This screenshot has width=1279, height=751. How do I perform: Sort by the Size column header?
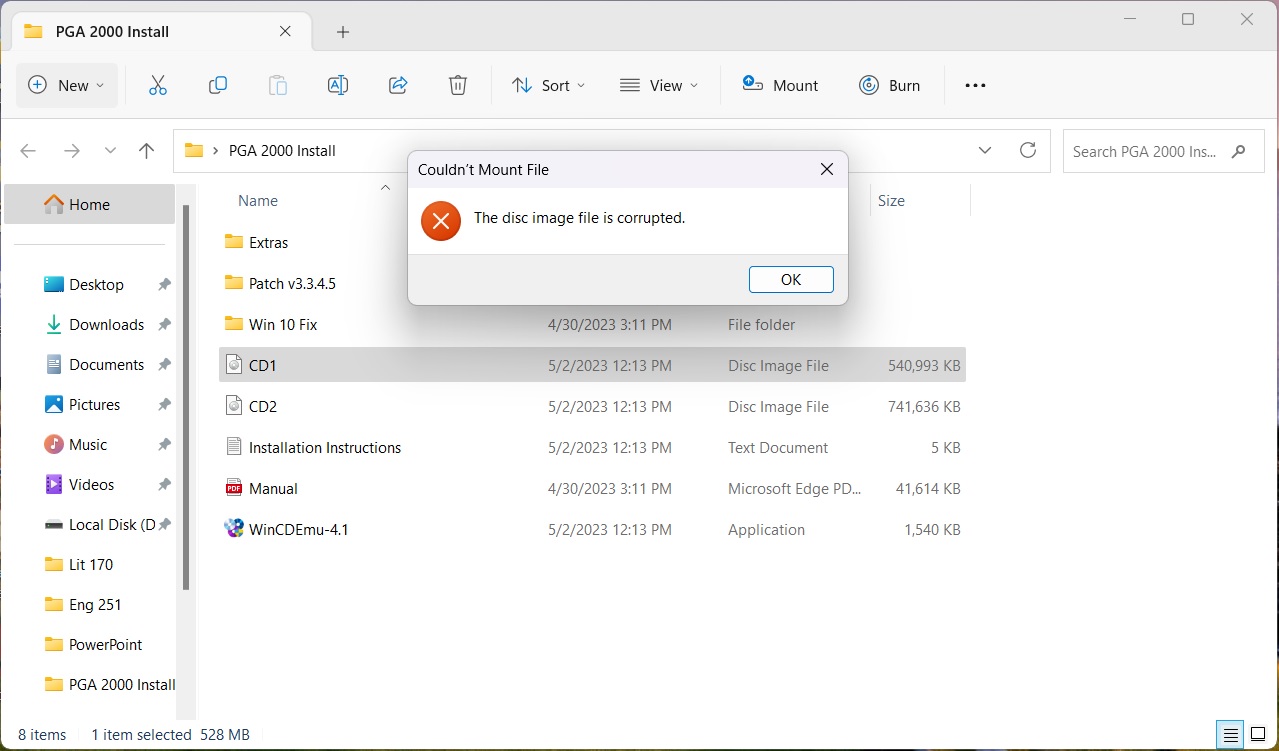point(891,201)
